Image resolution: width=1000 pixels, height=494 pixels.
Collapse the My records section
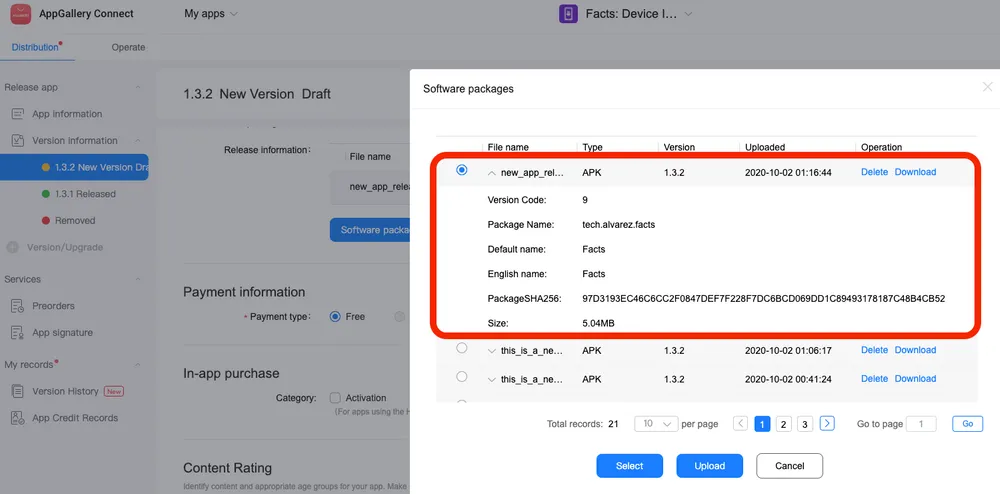[x=137, y=365]
